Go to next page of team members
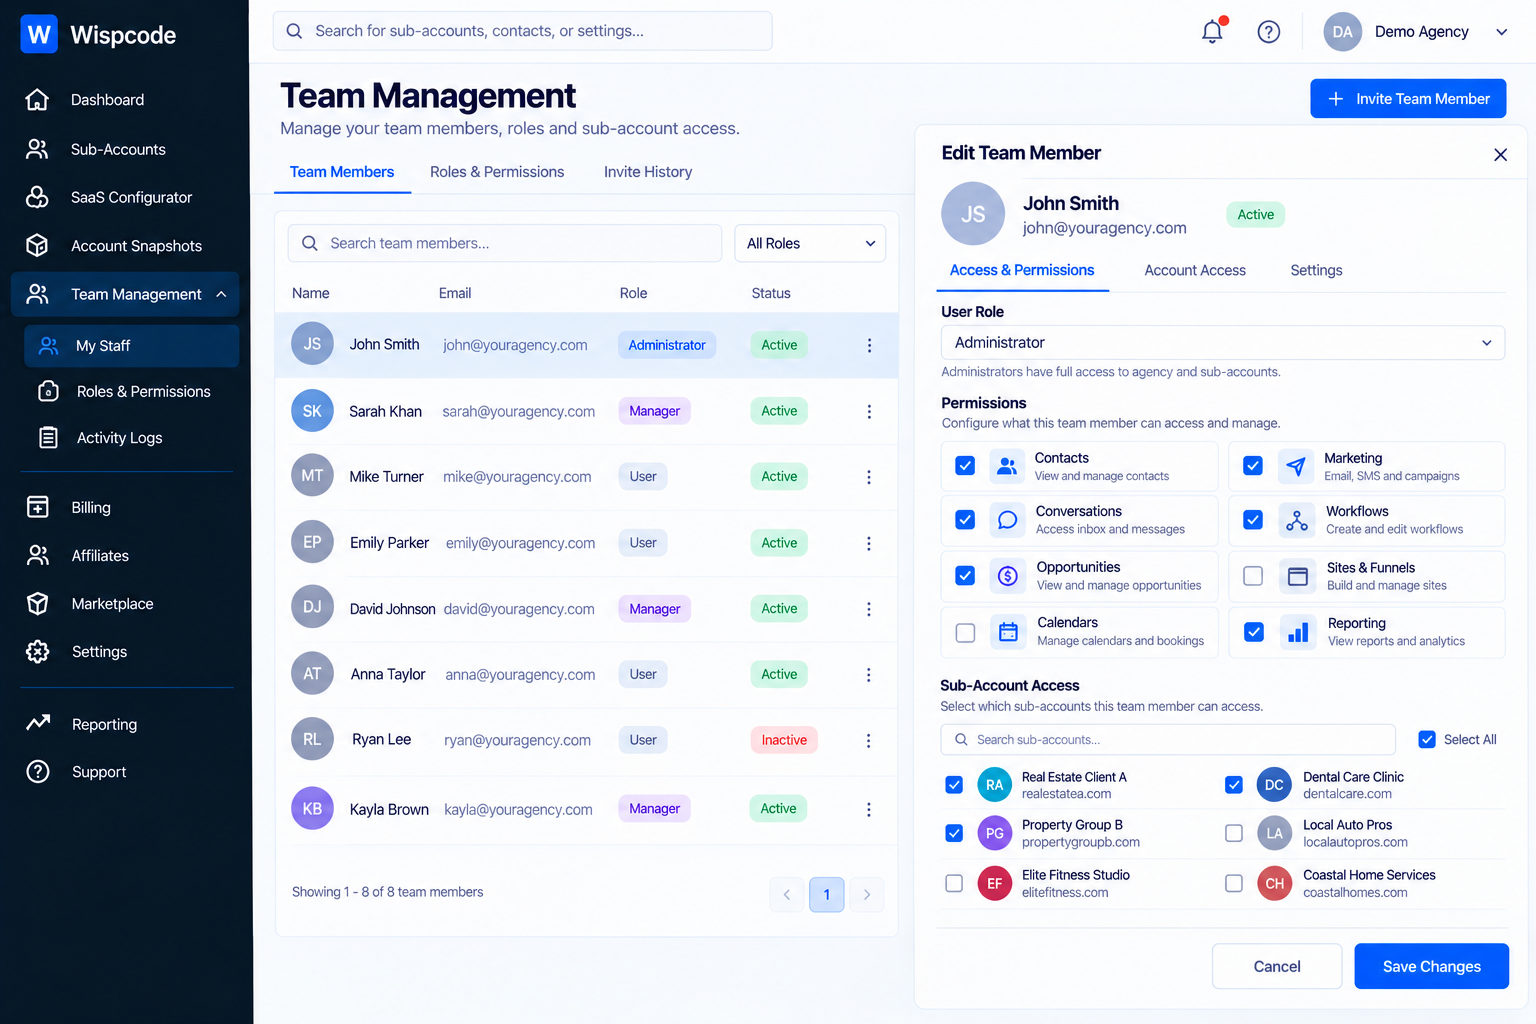The height and width of the screenshot is (1024, 1536). [867, 895]
